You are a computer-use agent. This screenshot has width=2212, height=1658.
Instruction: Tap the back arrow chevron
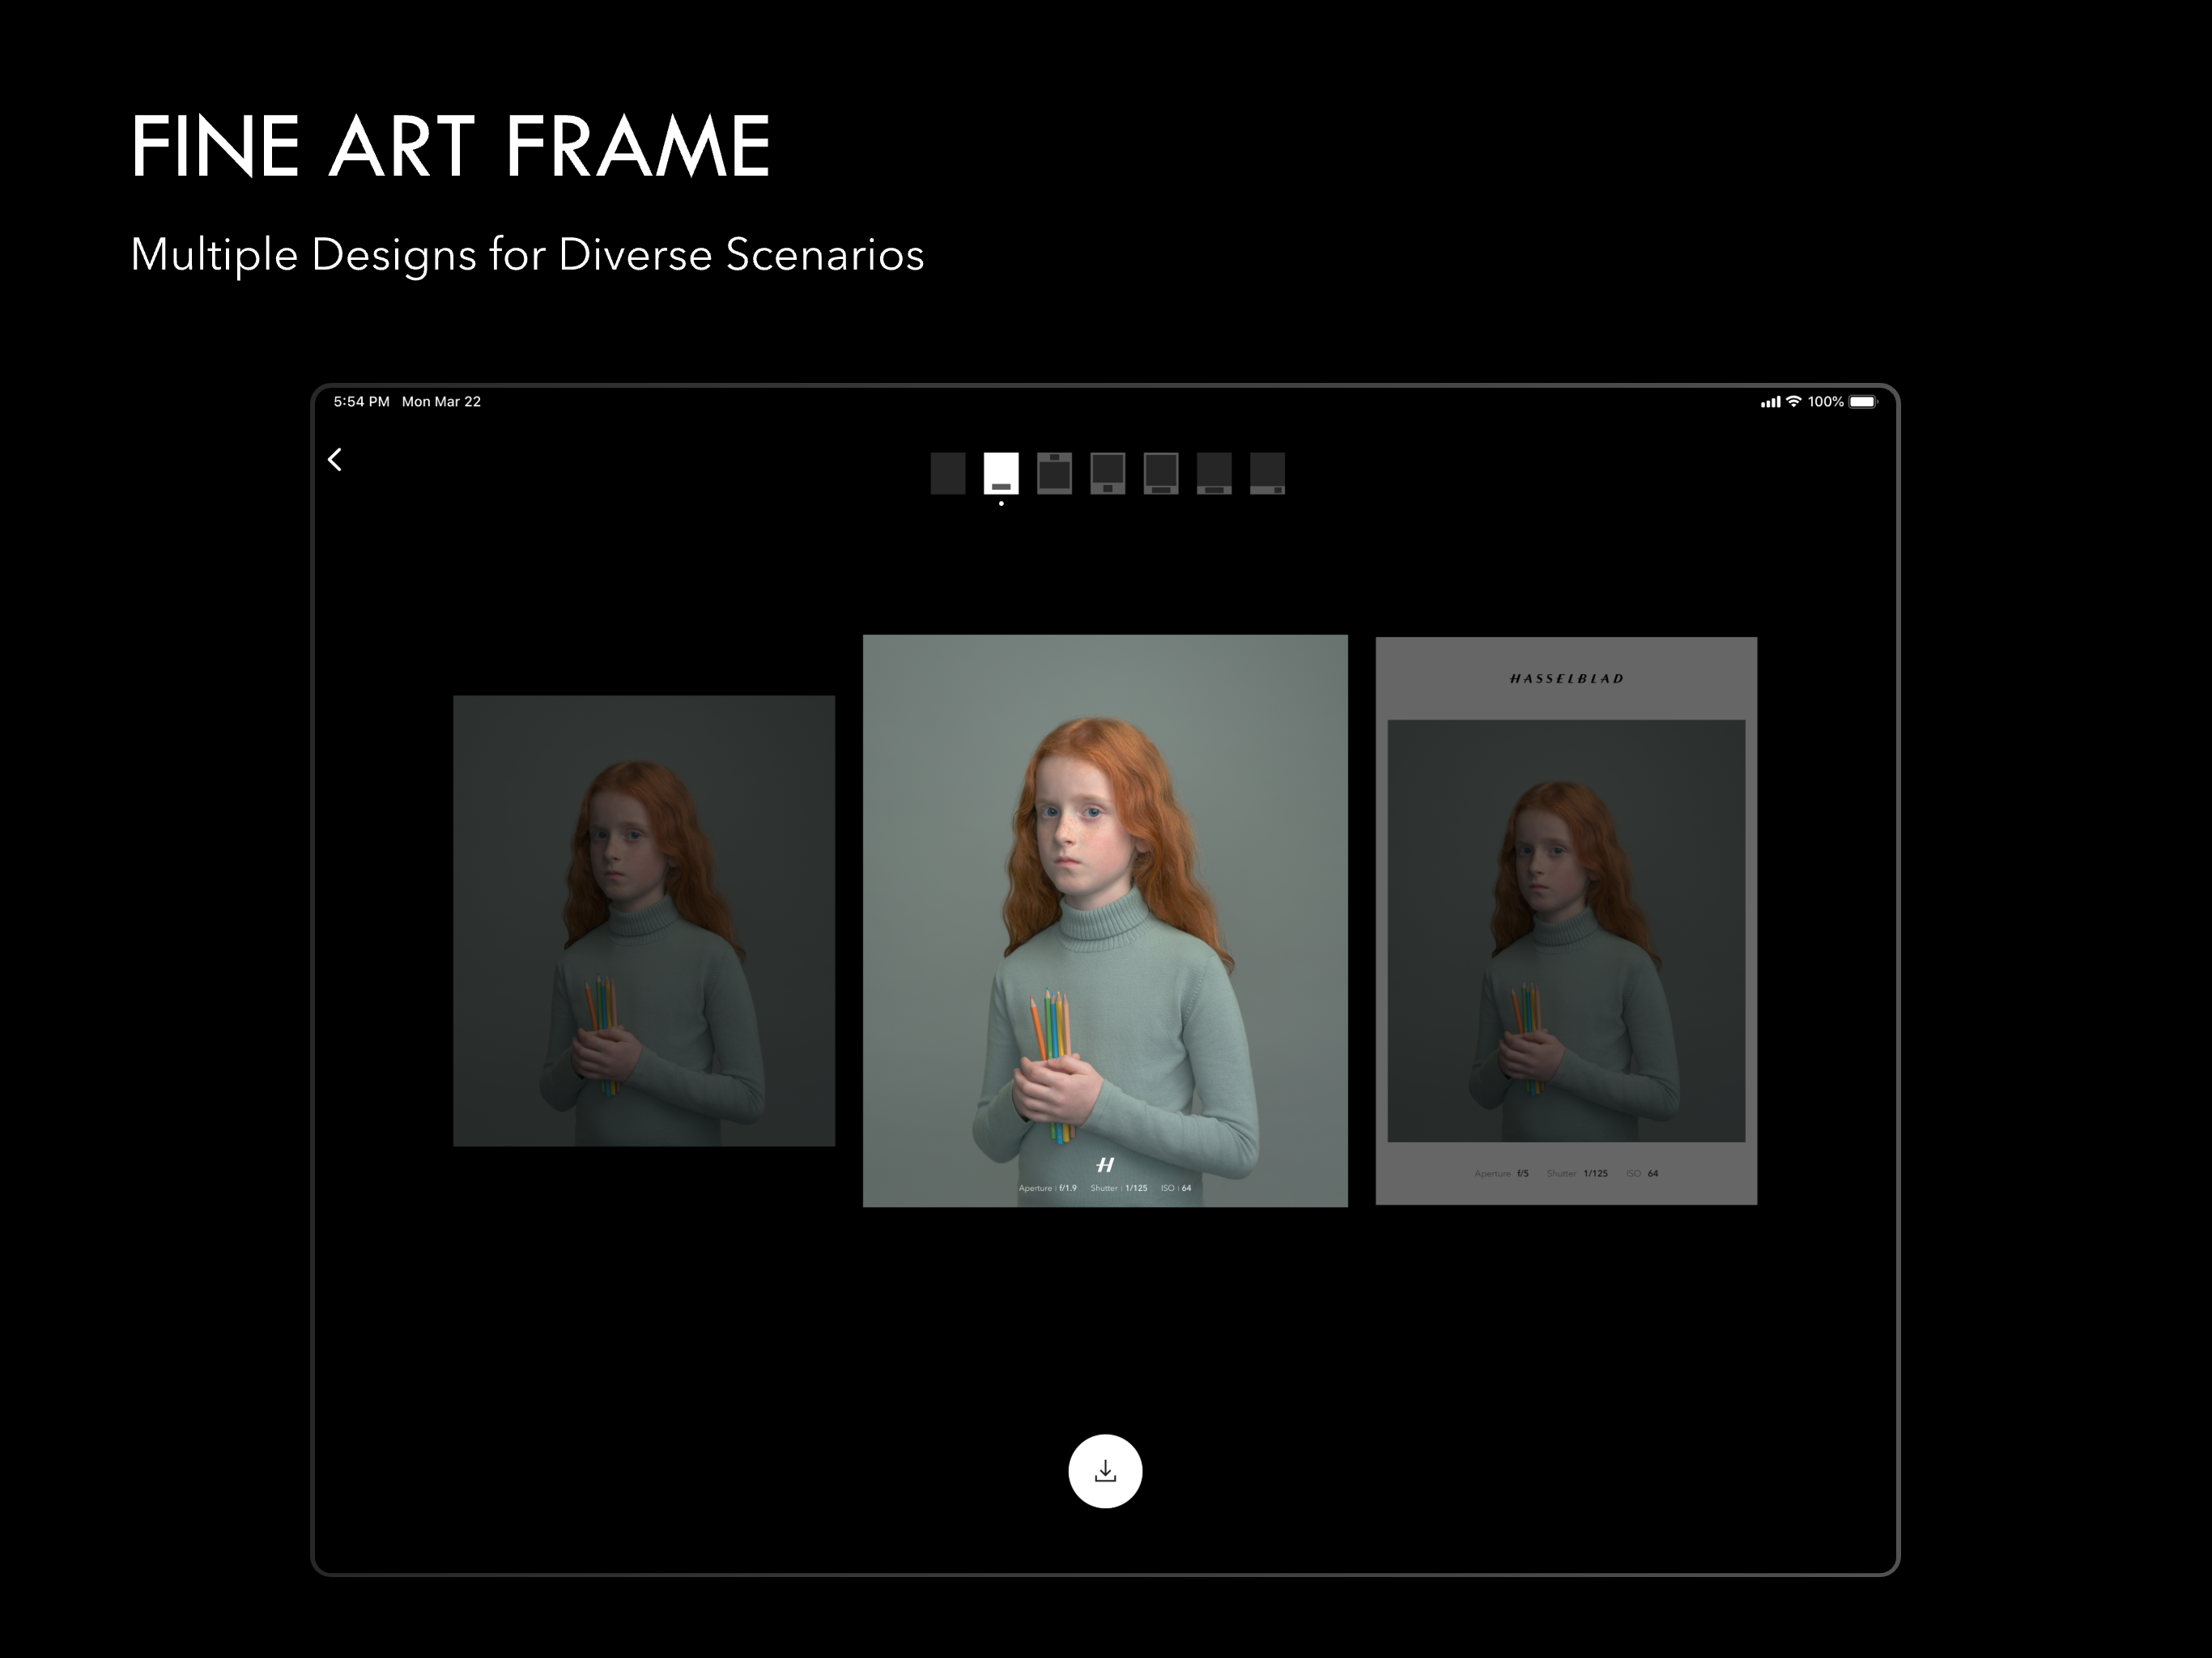tap(335, 459)
